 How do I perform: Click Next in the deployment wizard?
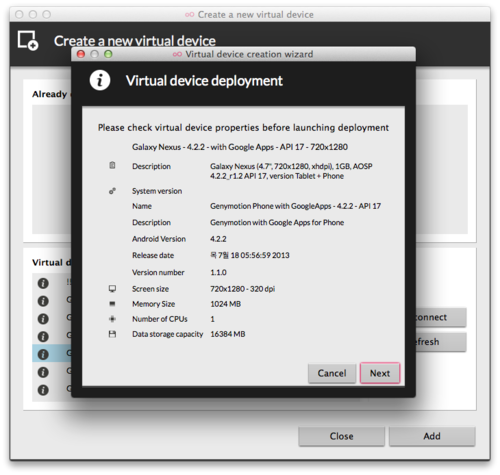pyautogui.click(x=380, y=373)
